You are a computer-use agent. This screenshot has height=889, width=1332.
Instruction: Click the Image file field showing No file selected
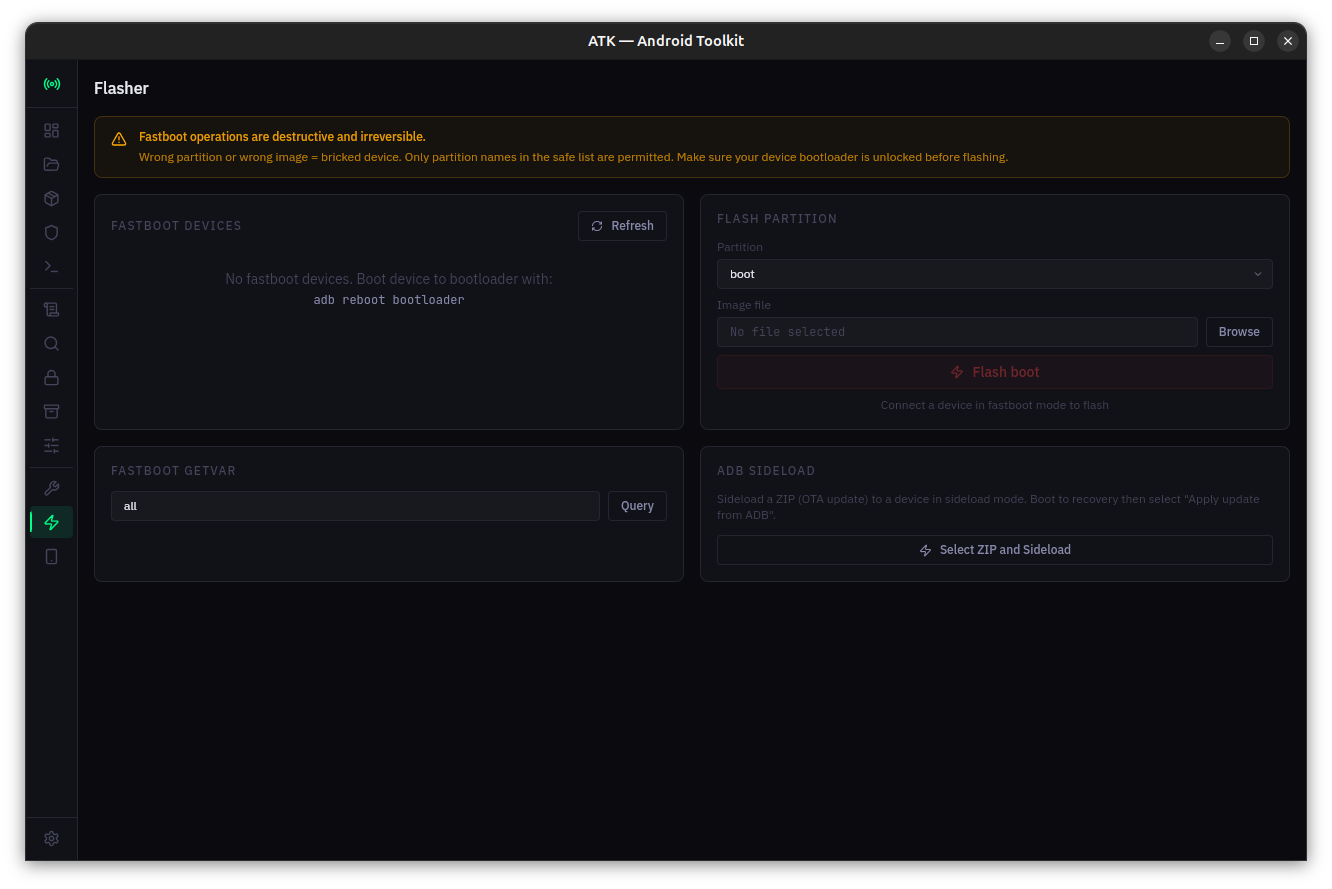957,332
